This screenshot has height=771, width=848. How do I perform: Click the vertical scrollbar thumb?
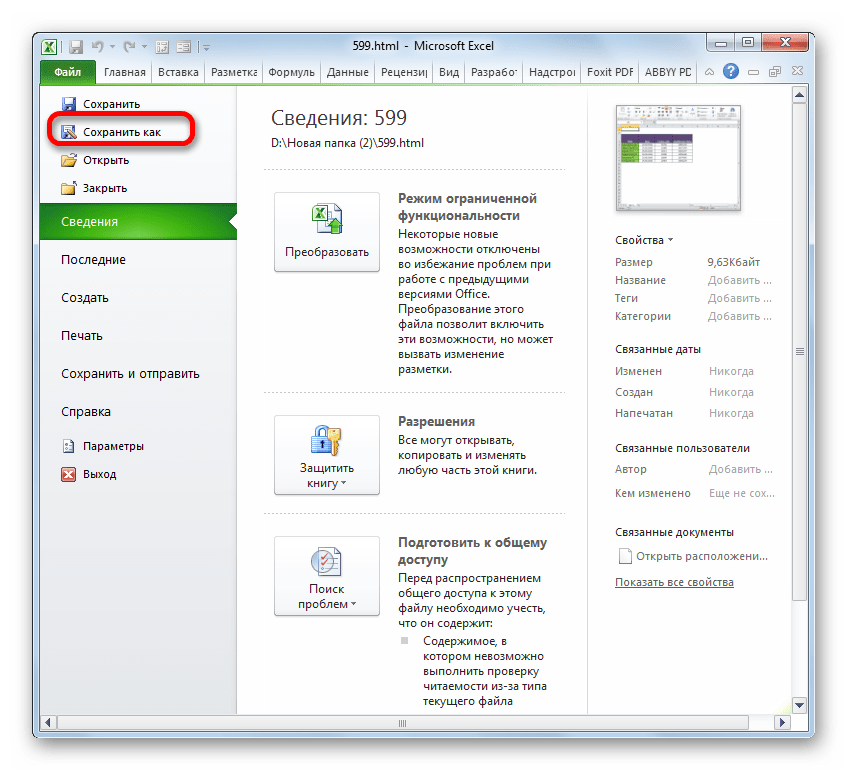coord(799,351)
